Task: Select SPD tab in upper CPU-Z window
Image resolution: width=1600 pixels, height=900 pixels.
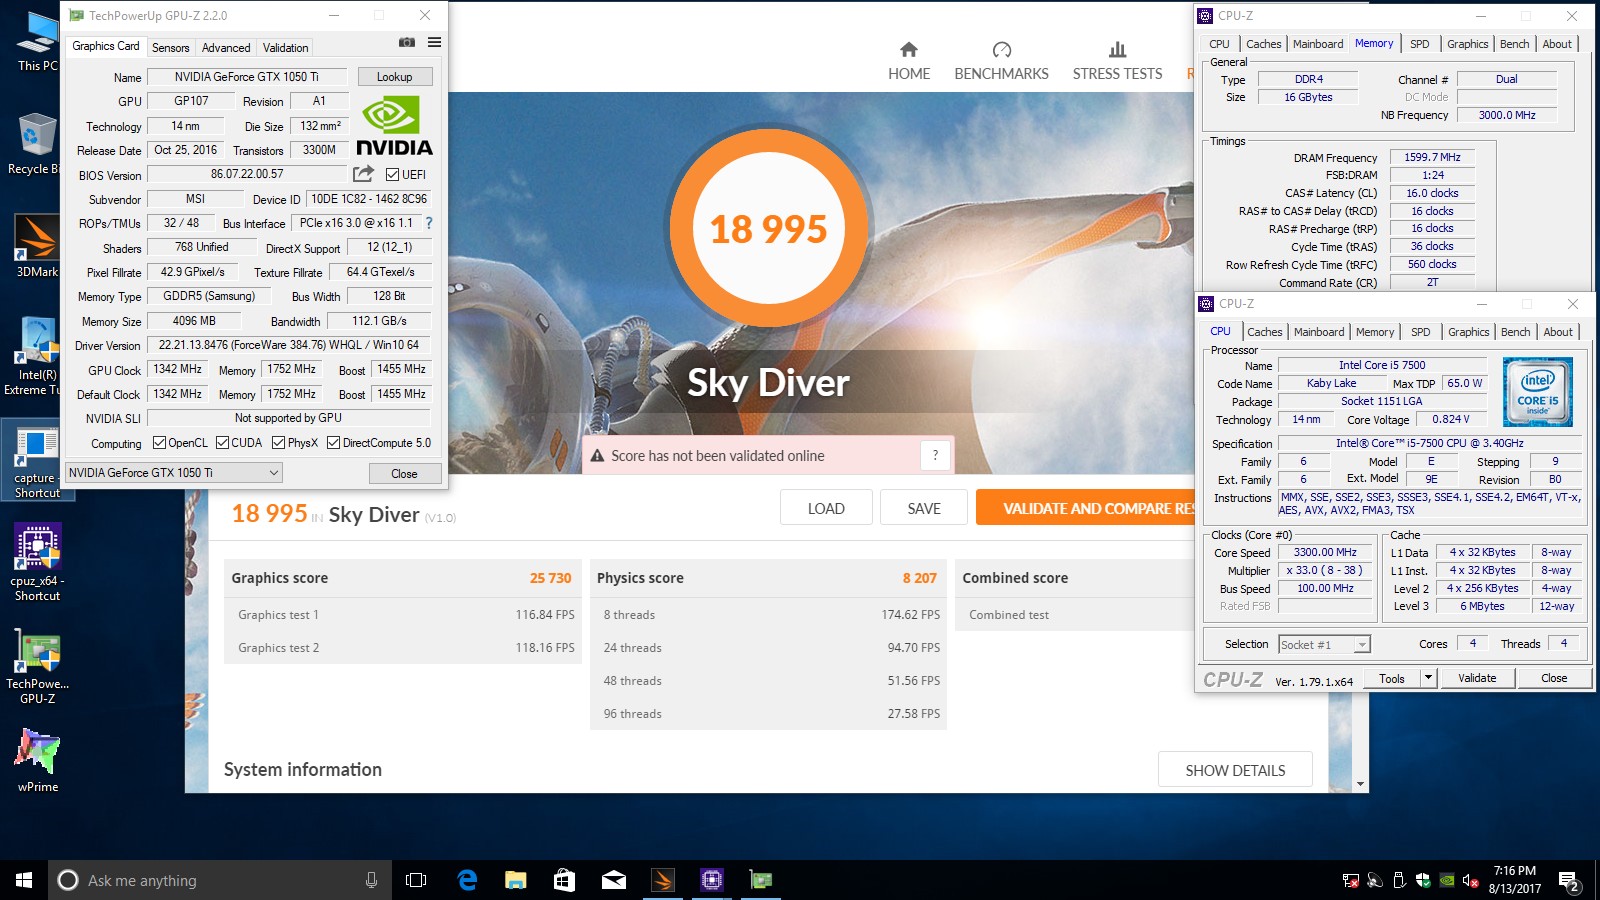Action: pos(1419,44)
